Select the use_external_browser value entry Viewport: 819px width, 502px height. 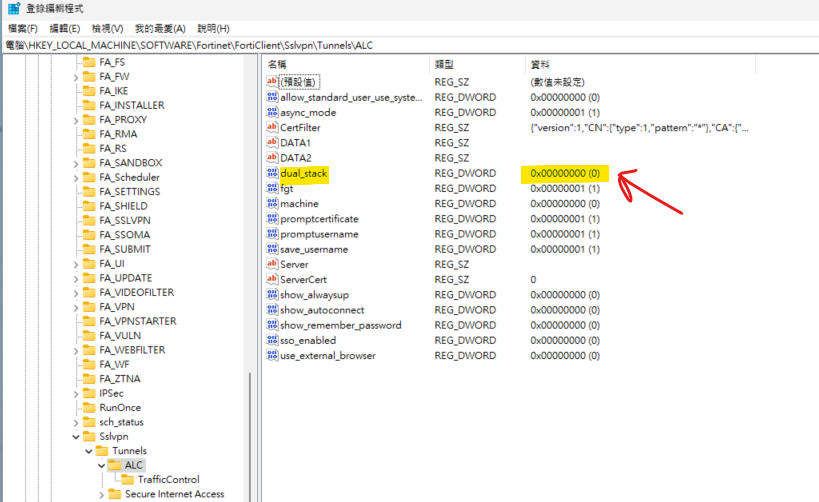click(x=327, y=356)
